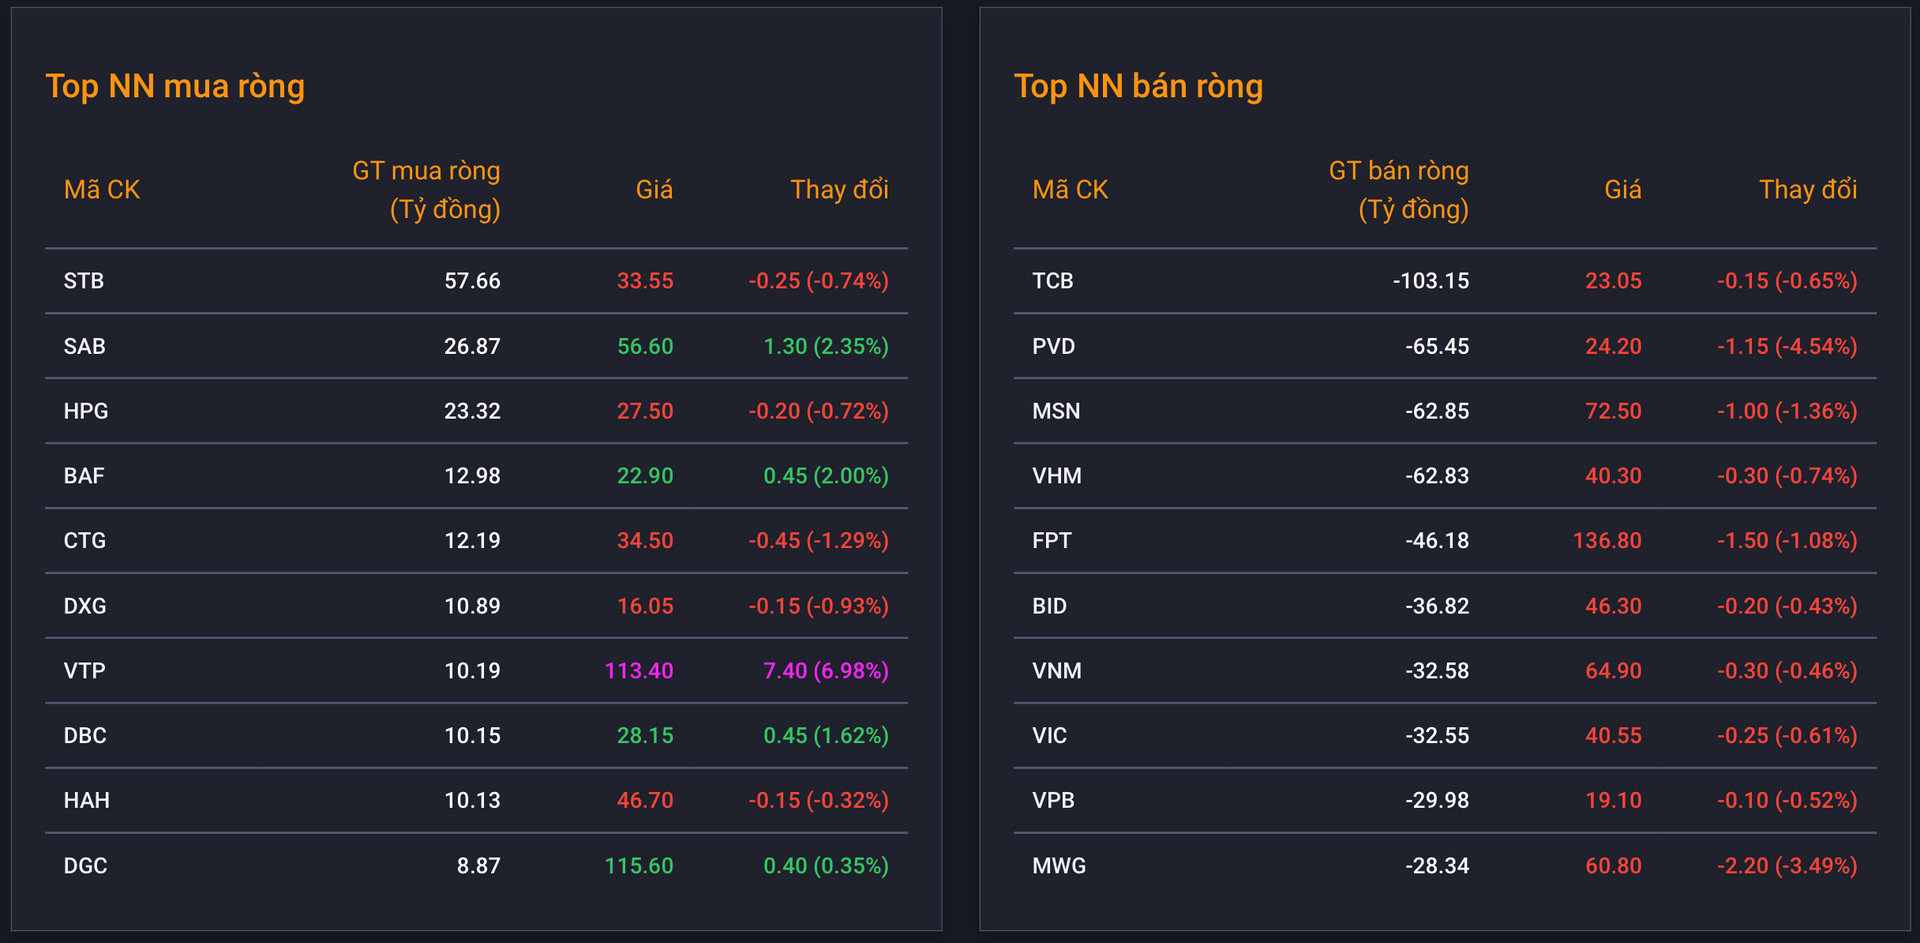Click VNM price 64.90
Viewport: 1920px width, 943px height.
(x=1613, y=671)
